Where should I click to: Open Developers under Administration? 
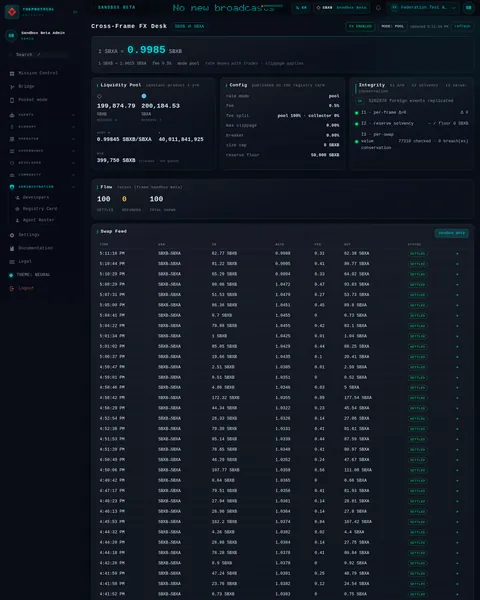[36, 197]
